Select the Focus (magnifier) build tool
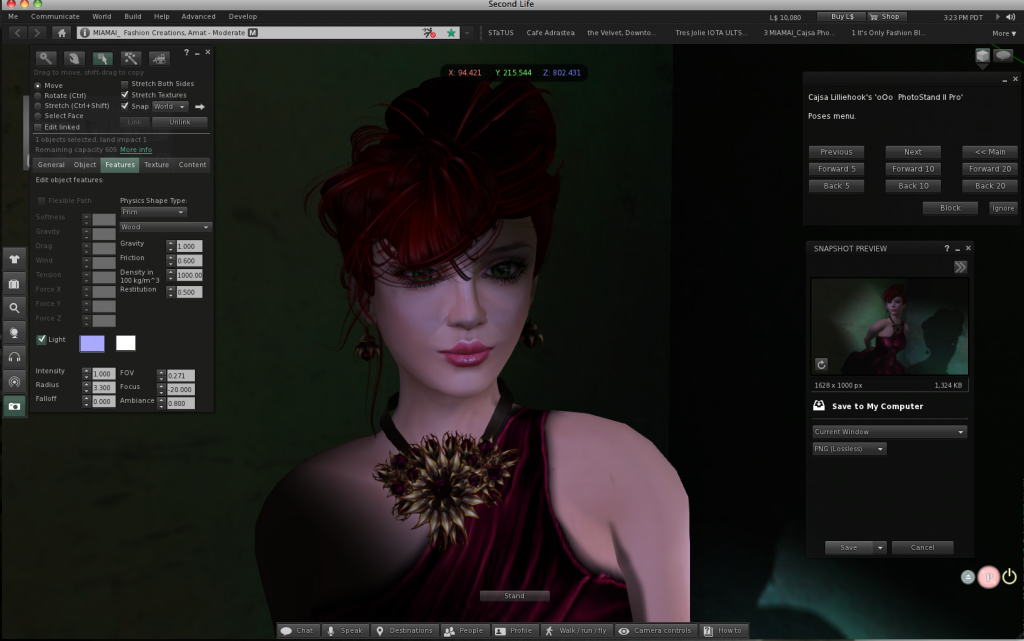The width and height of the screenshot is (1024, 641). [x=47, y=59]
